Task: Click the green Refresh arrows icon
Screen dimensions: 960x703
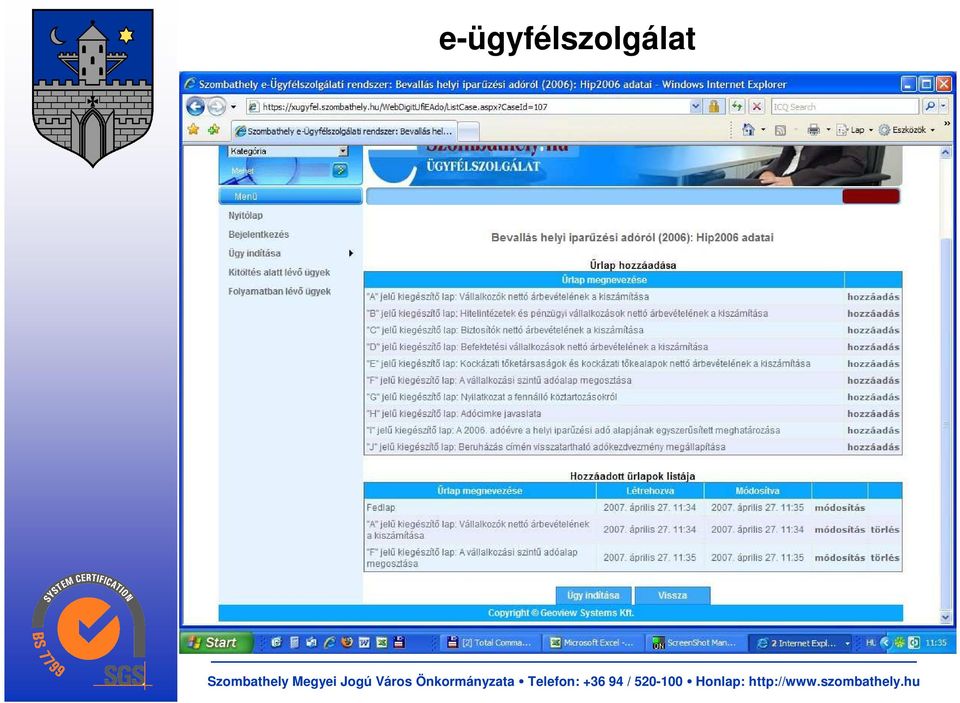Action: [737, 107]
